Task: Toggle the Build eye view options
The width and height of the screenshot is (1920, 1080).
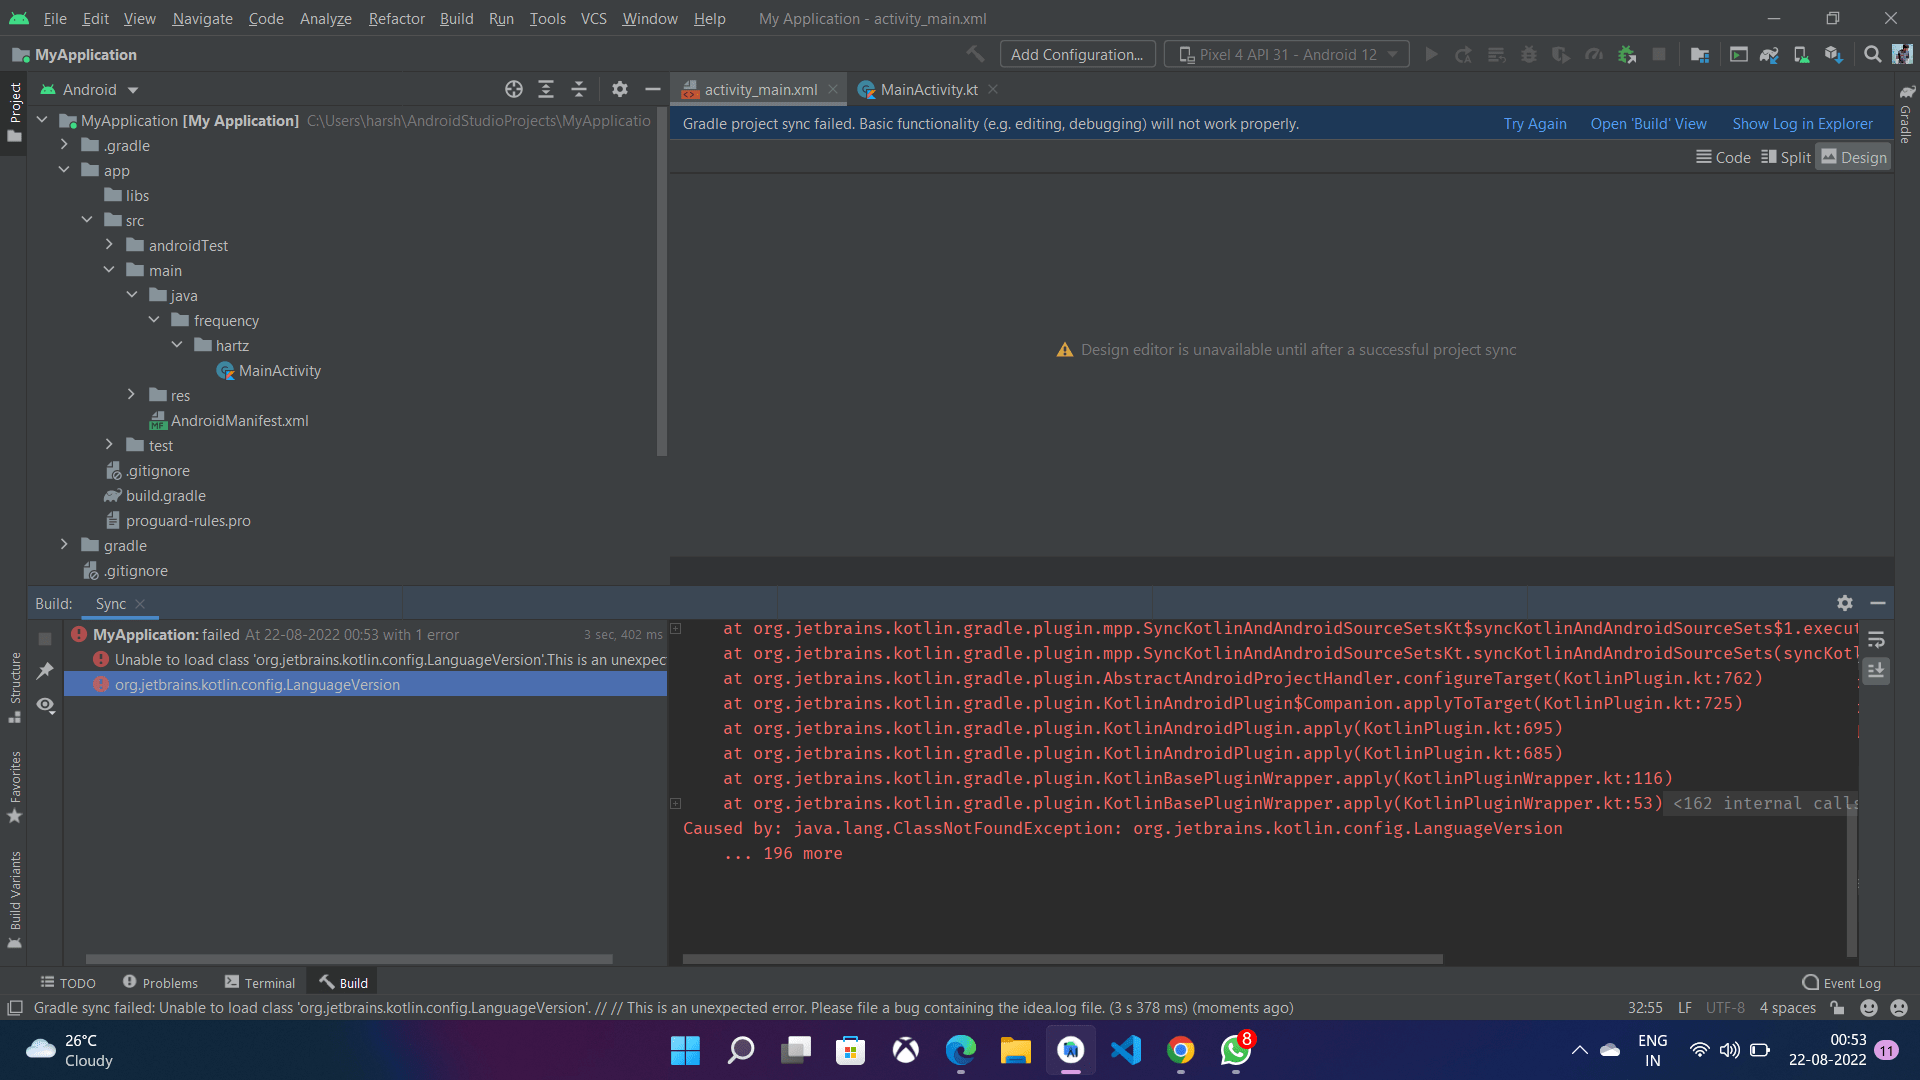Action: point(45,705)
